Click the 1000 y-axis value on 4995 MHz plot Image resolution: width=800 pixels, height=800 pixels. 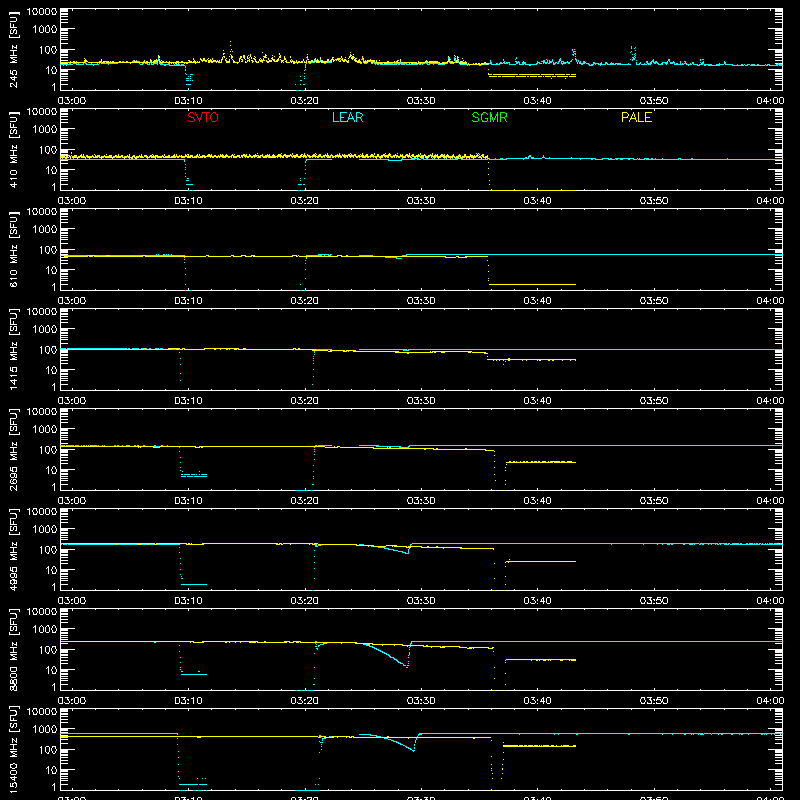coord(45,530)
